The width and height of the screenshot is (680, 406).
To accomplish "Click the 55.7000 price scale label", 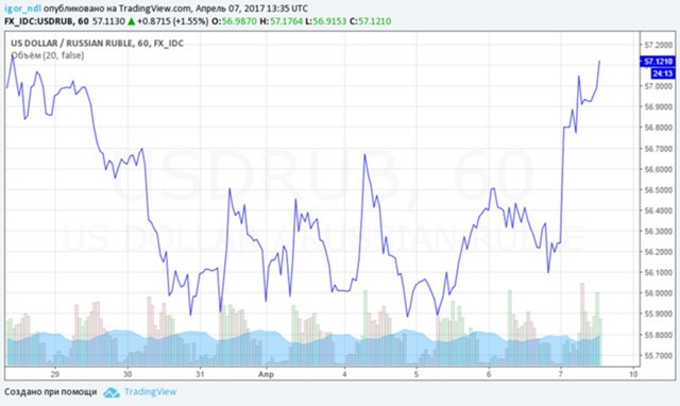I will click(x=658, y=355).
